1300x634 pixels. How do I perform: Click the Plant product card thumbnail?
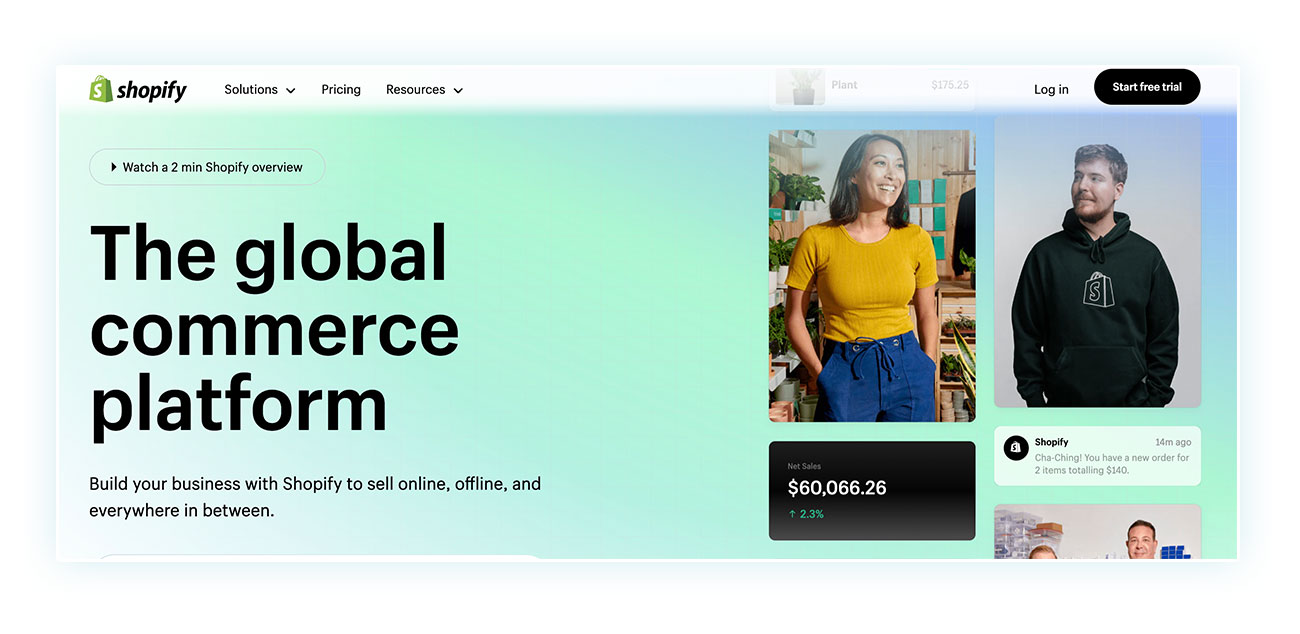click(x=800, y=87)
